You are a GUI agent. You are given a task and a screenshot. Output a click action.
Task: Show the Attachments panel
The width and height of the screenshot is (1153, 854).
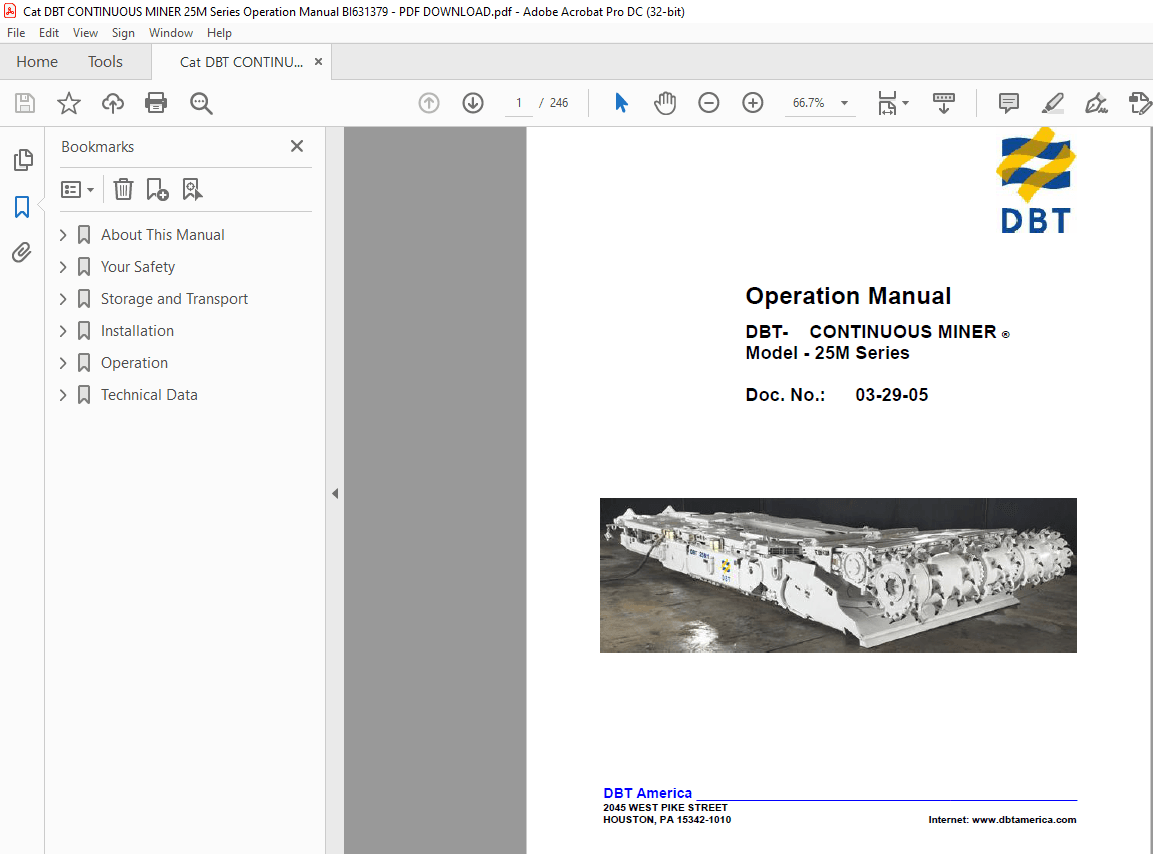point(23,252)
